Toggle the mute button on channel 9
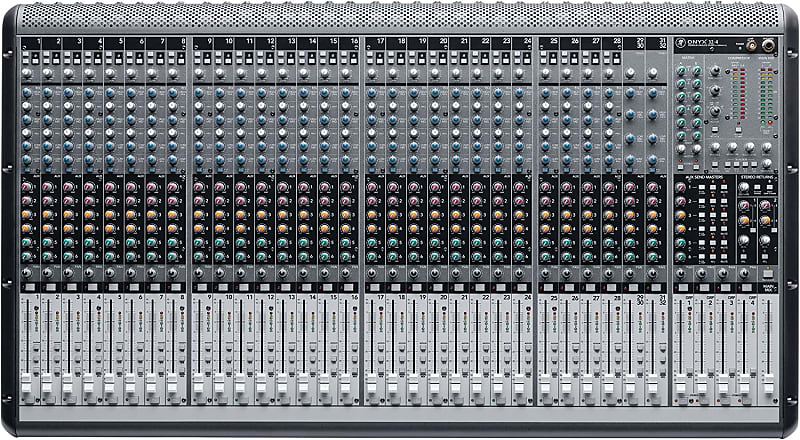This screenshot has height=440, width=800. (202, 287)
